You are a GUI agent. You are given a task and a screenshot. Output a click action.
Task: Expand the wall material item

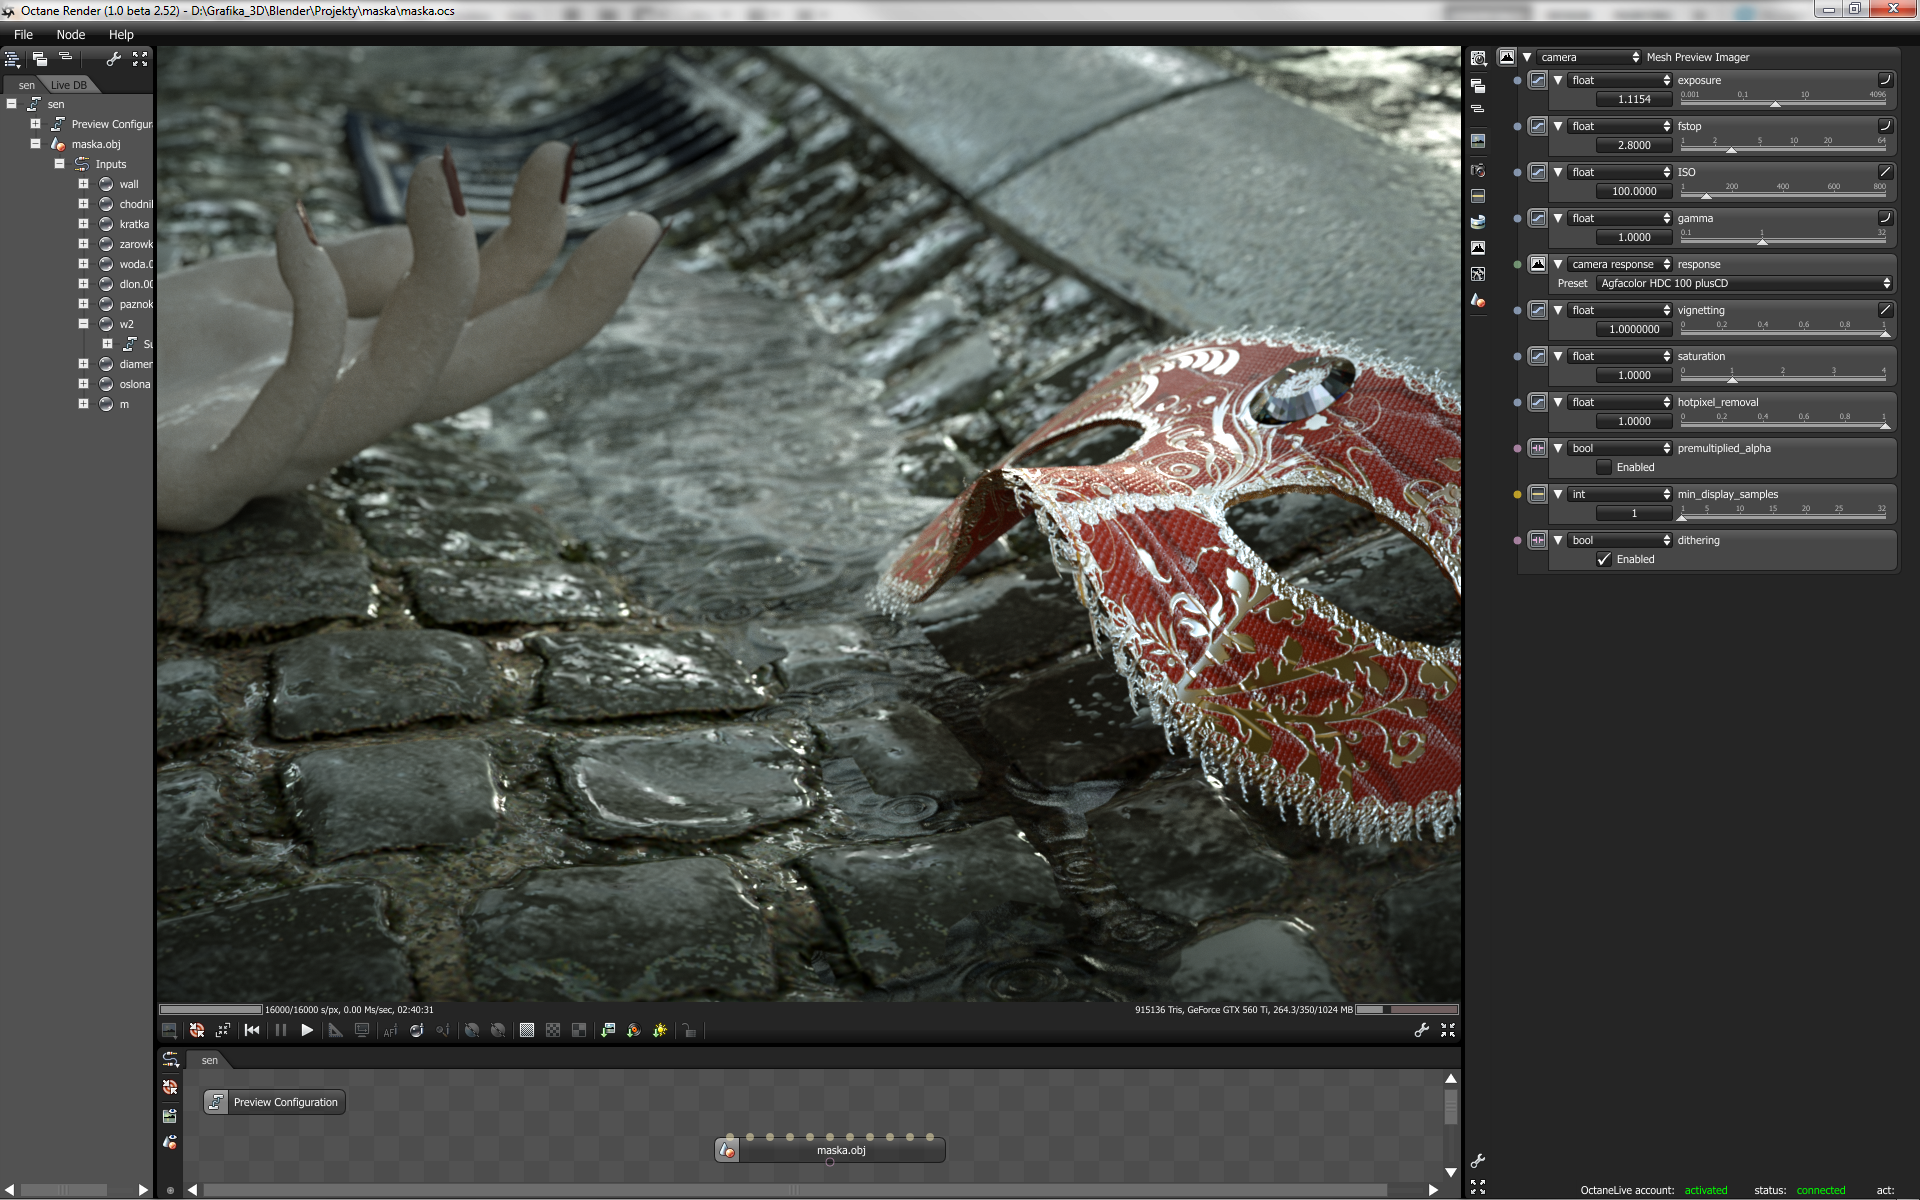coord(83,184)
